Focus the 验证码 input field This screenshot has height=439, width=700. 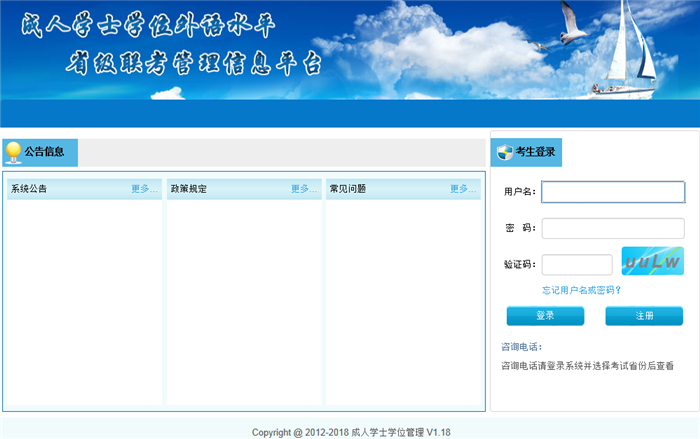576,265
